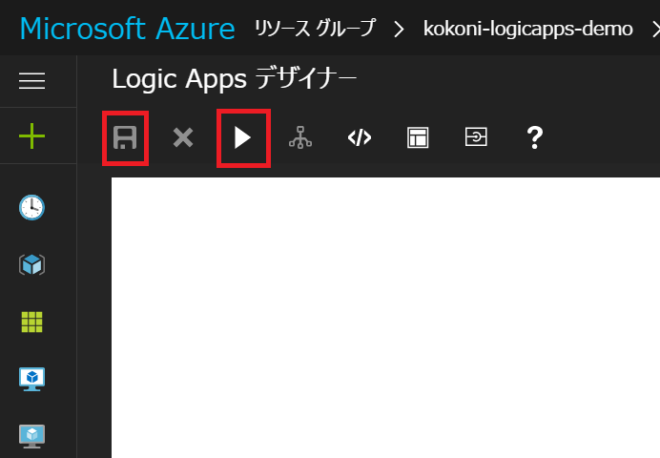Expand the hamburger menu in the sidebar
Viewport: 660px width, 458px height.
(x=32, y=82)
